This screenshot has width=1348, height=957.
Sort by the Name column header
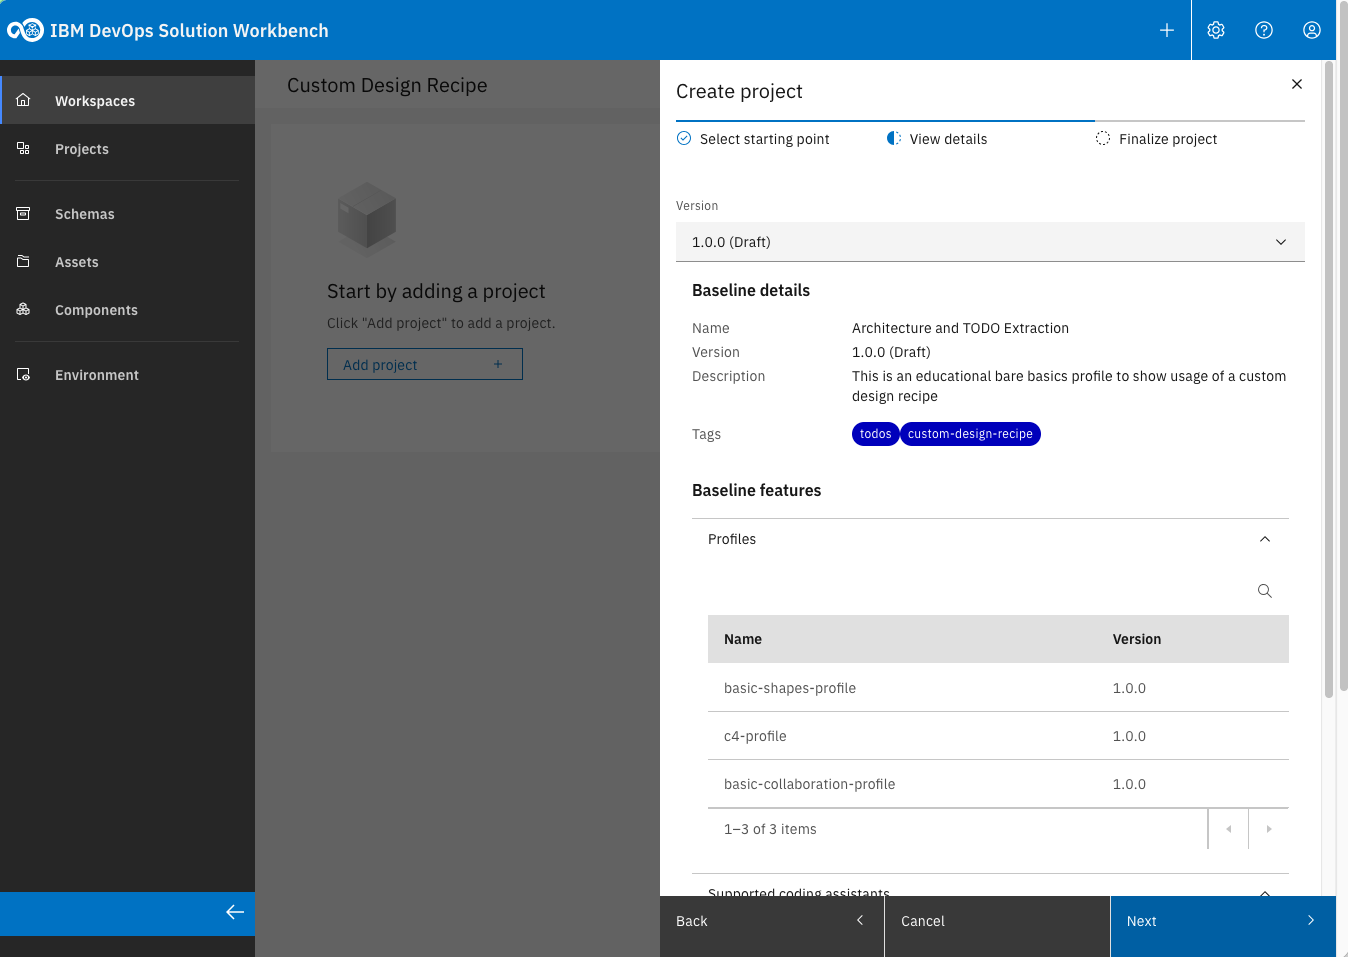pyautogui.click(x=743, y=639)
